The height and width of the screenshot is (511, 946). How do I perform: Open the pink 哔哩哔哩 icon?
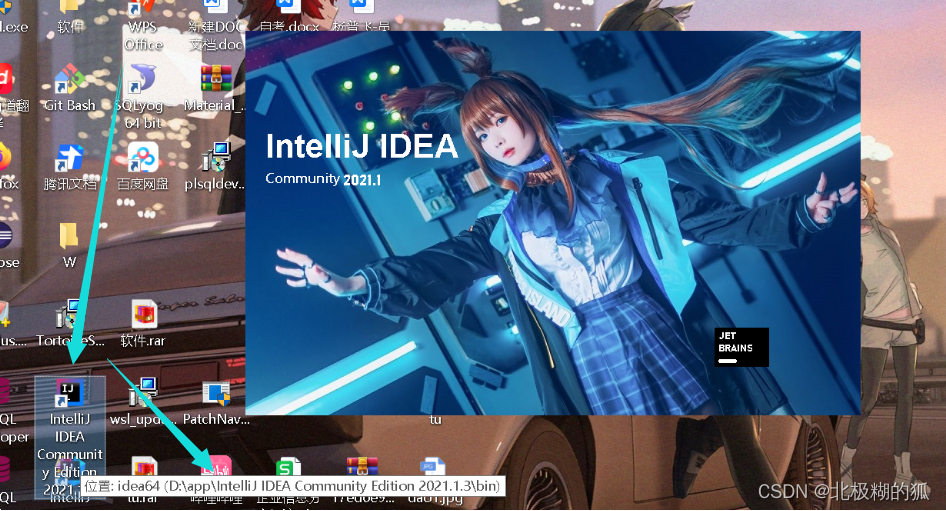click(216, 468)
